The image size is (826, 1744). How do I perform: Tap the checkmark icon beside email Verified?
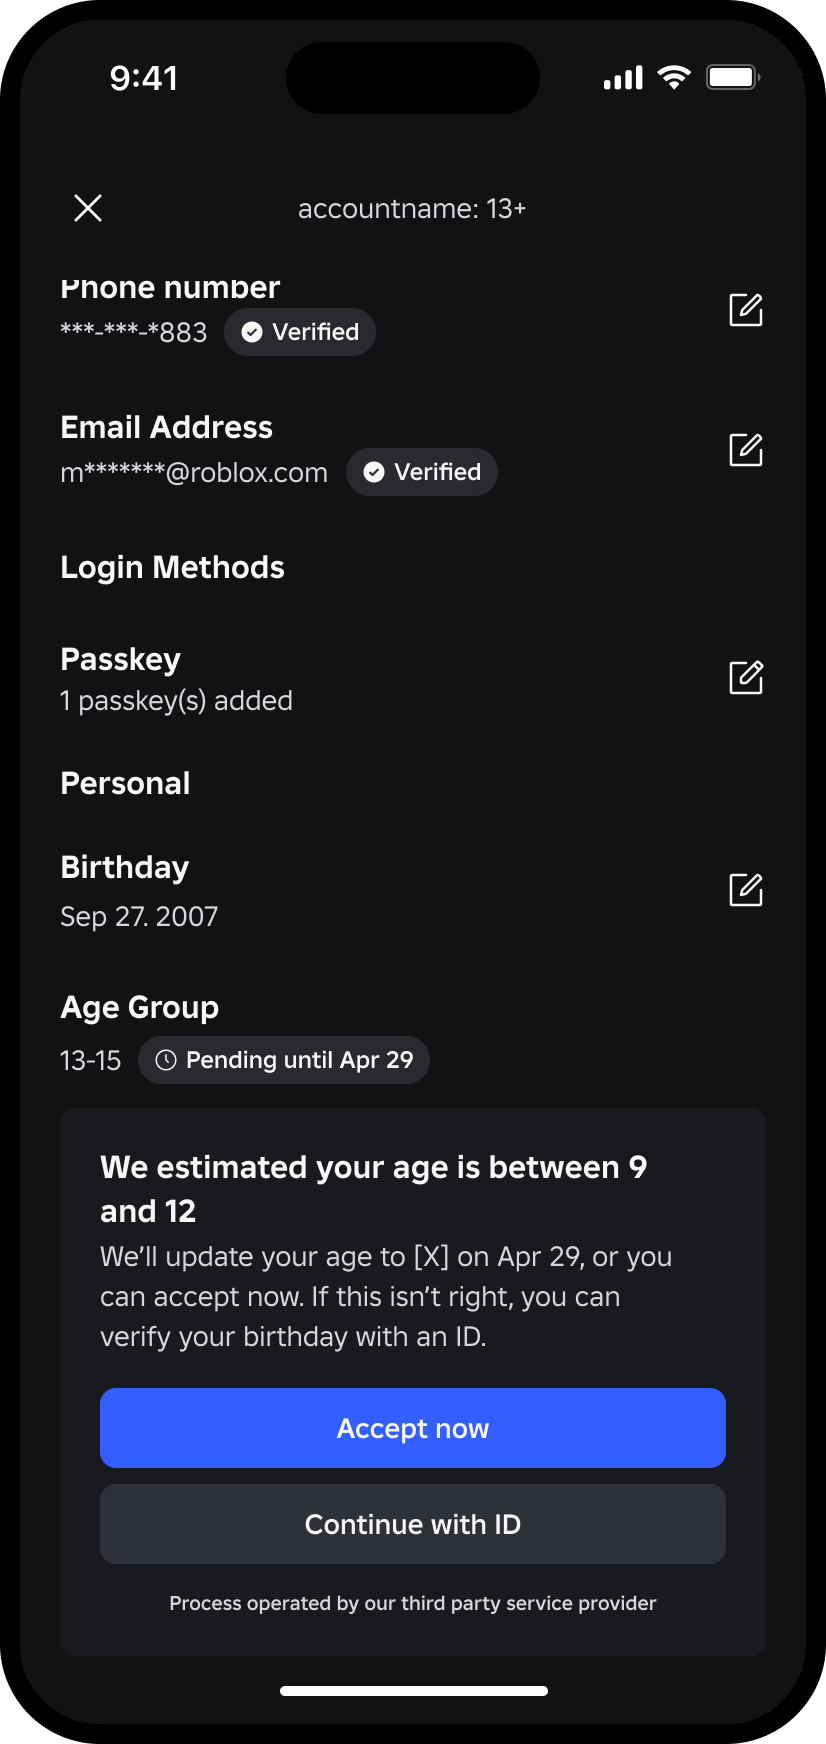374,472
